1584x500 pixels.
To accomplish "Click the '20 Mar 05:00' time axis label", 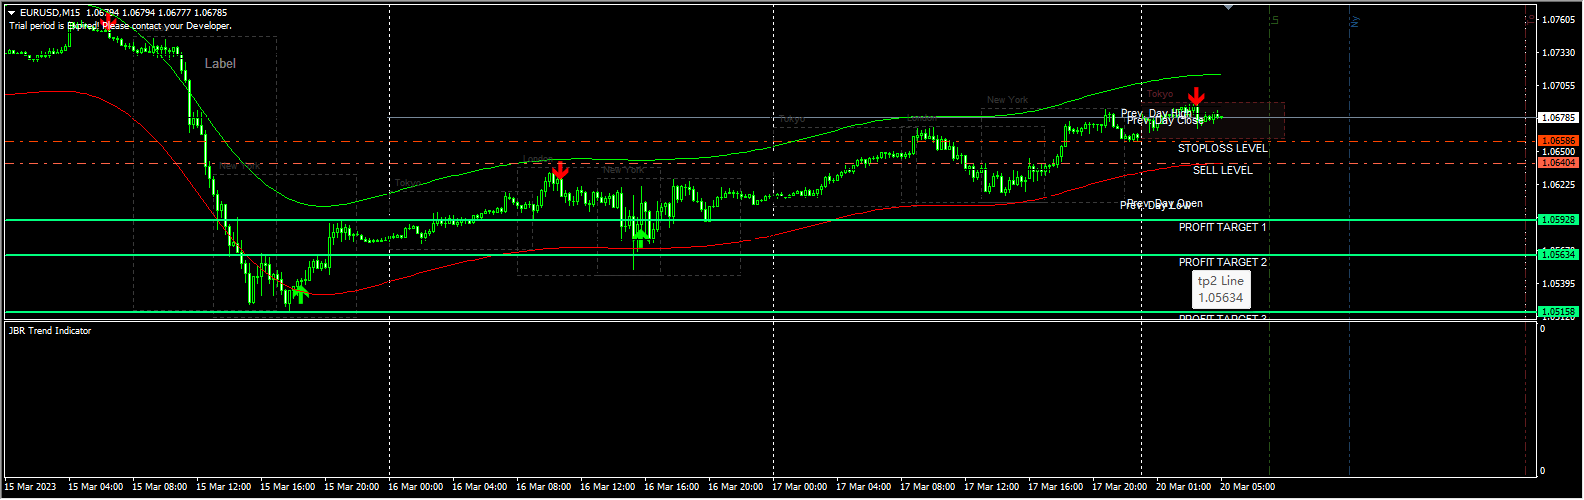I will point(1248,487).
